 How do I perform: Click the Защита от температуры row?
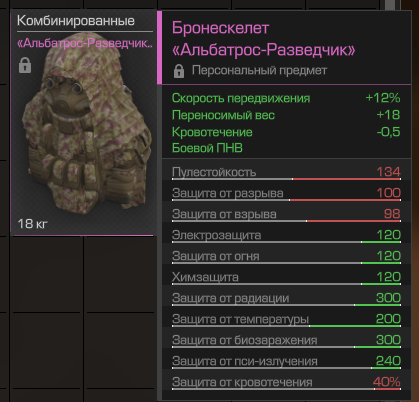click(x=286, y=320)
